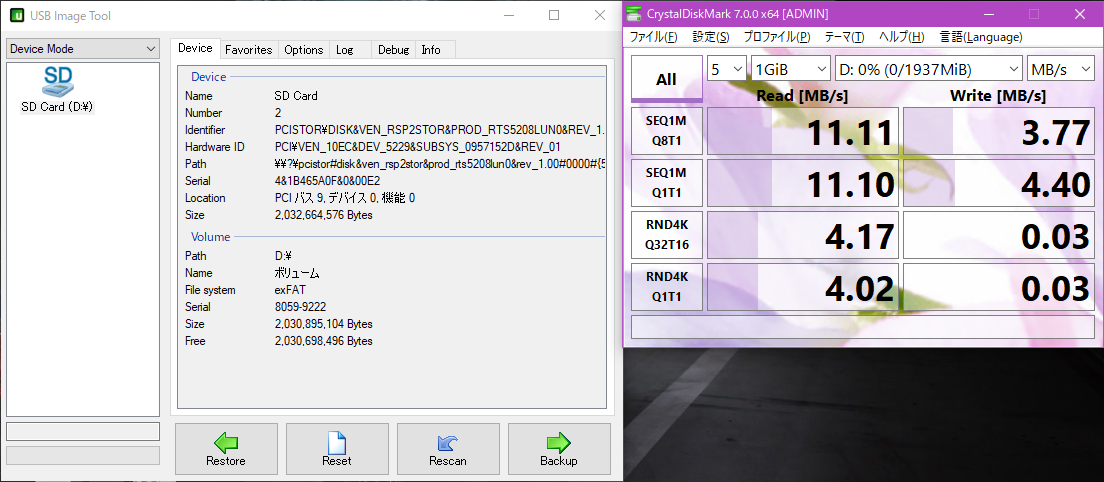Run the RND4K Q1T1 test
Image resolution: width=1104 pixels, height=482 pixels.
coord(666,287)
